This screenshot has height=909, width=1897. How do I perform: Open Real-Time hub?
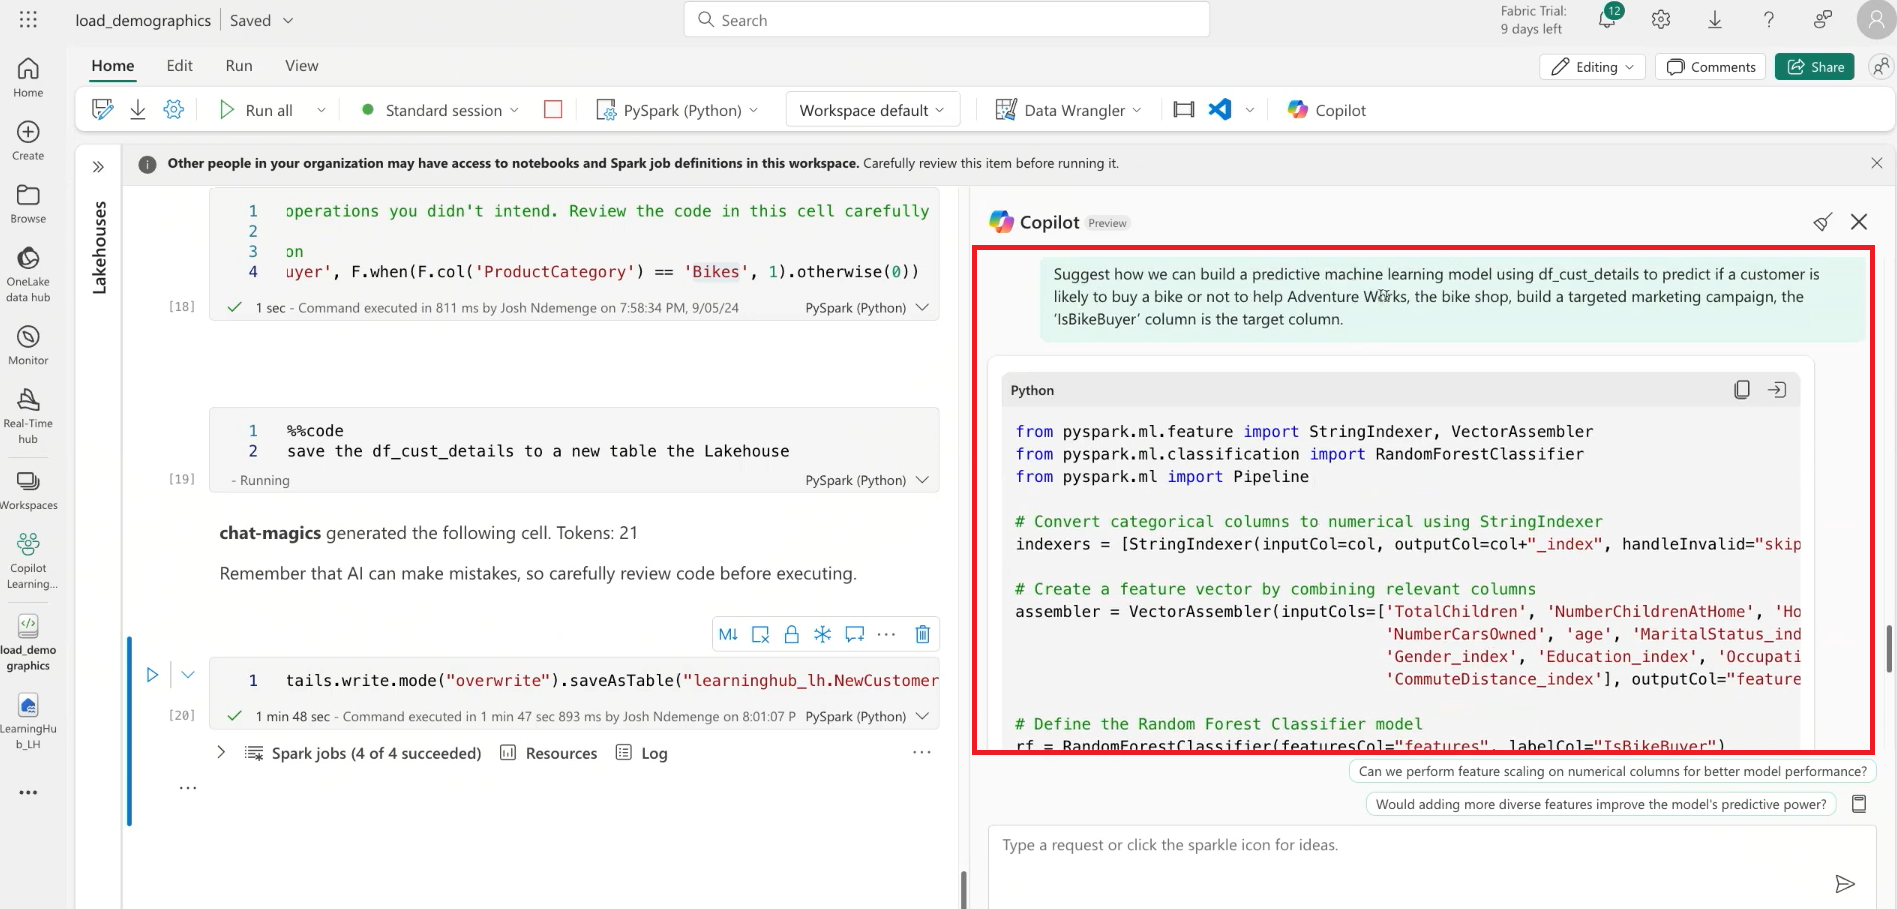click(28, 416)
